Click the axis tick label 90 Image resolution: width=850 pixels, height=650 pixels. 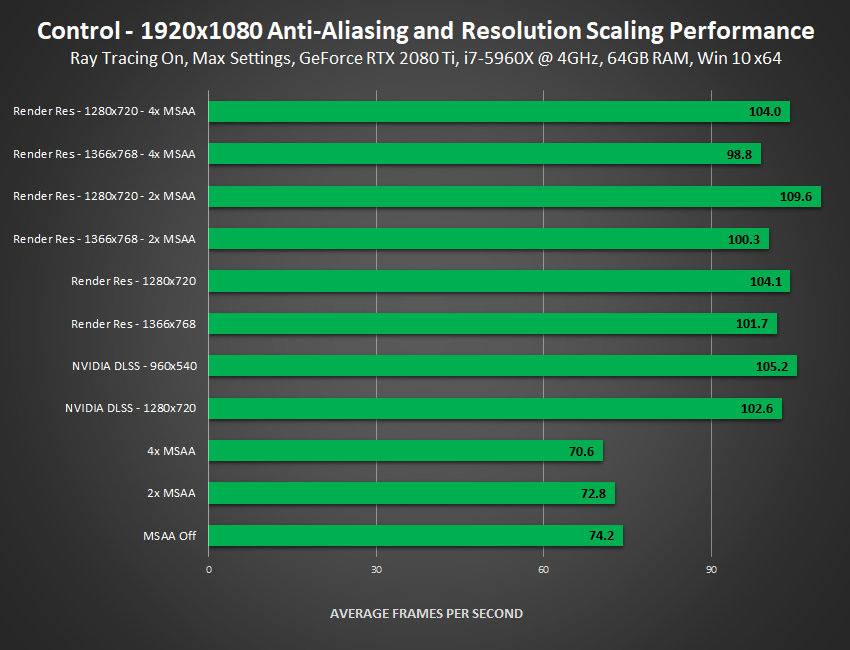coord(711,570)
